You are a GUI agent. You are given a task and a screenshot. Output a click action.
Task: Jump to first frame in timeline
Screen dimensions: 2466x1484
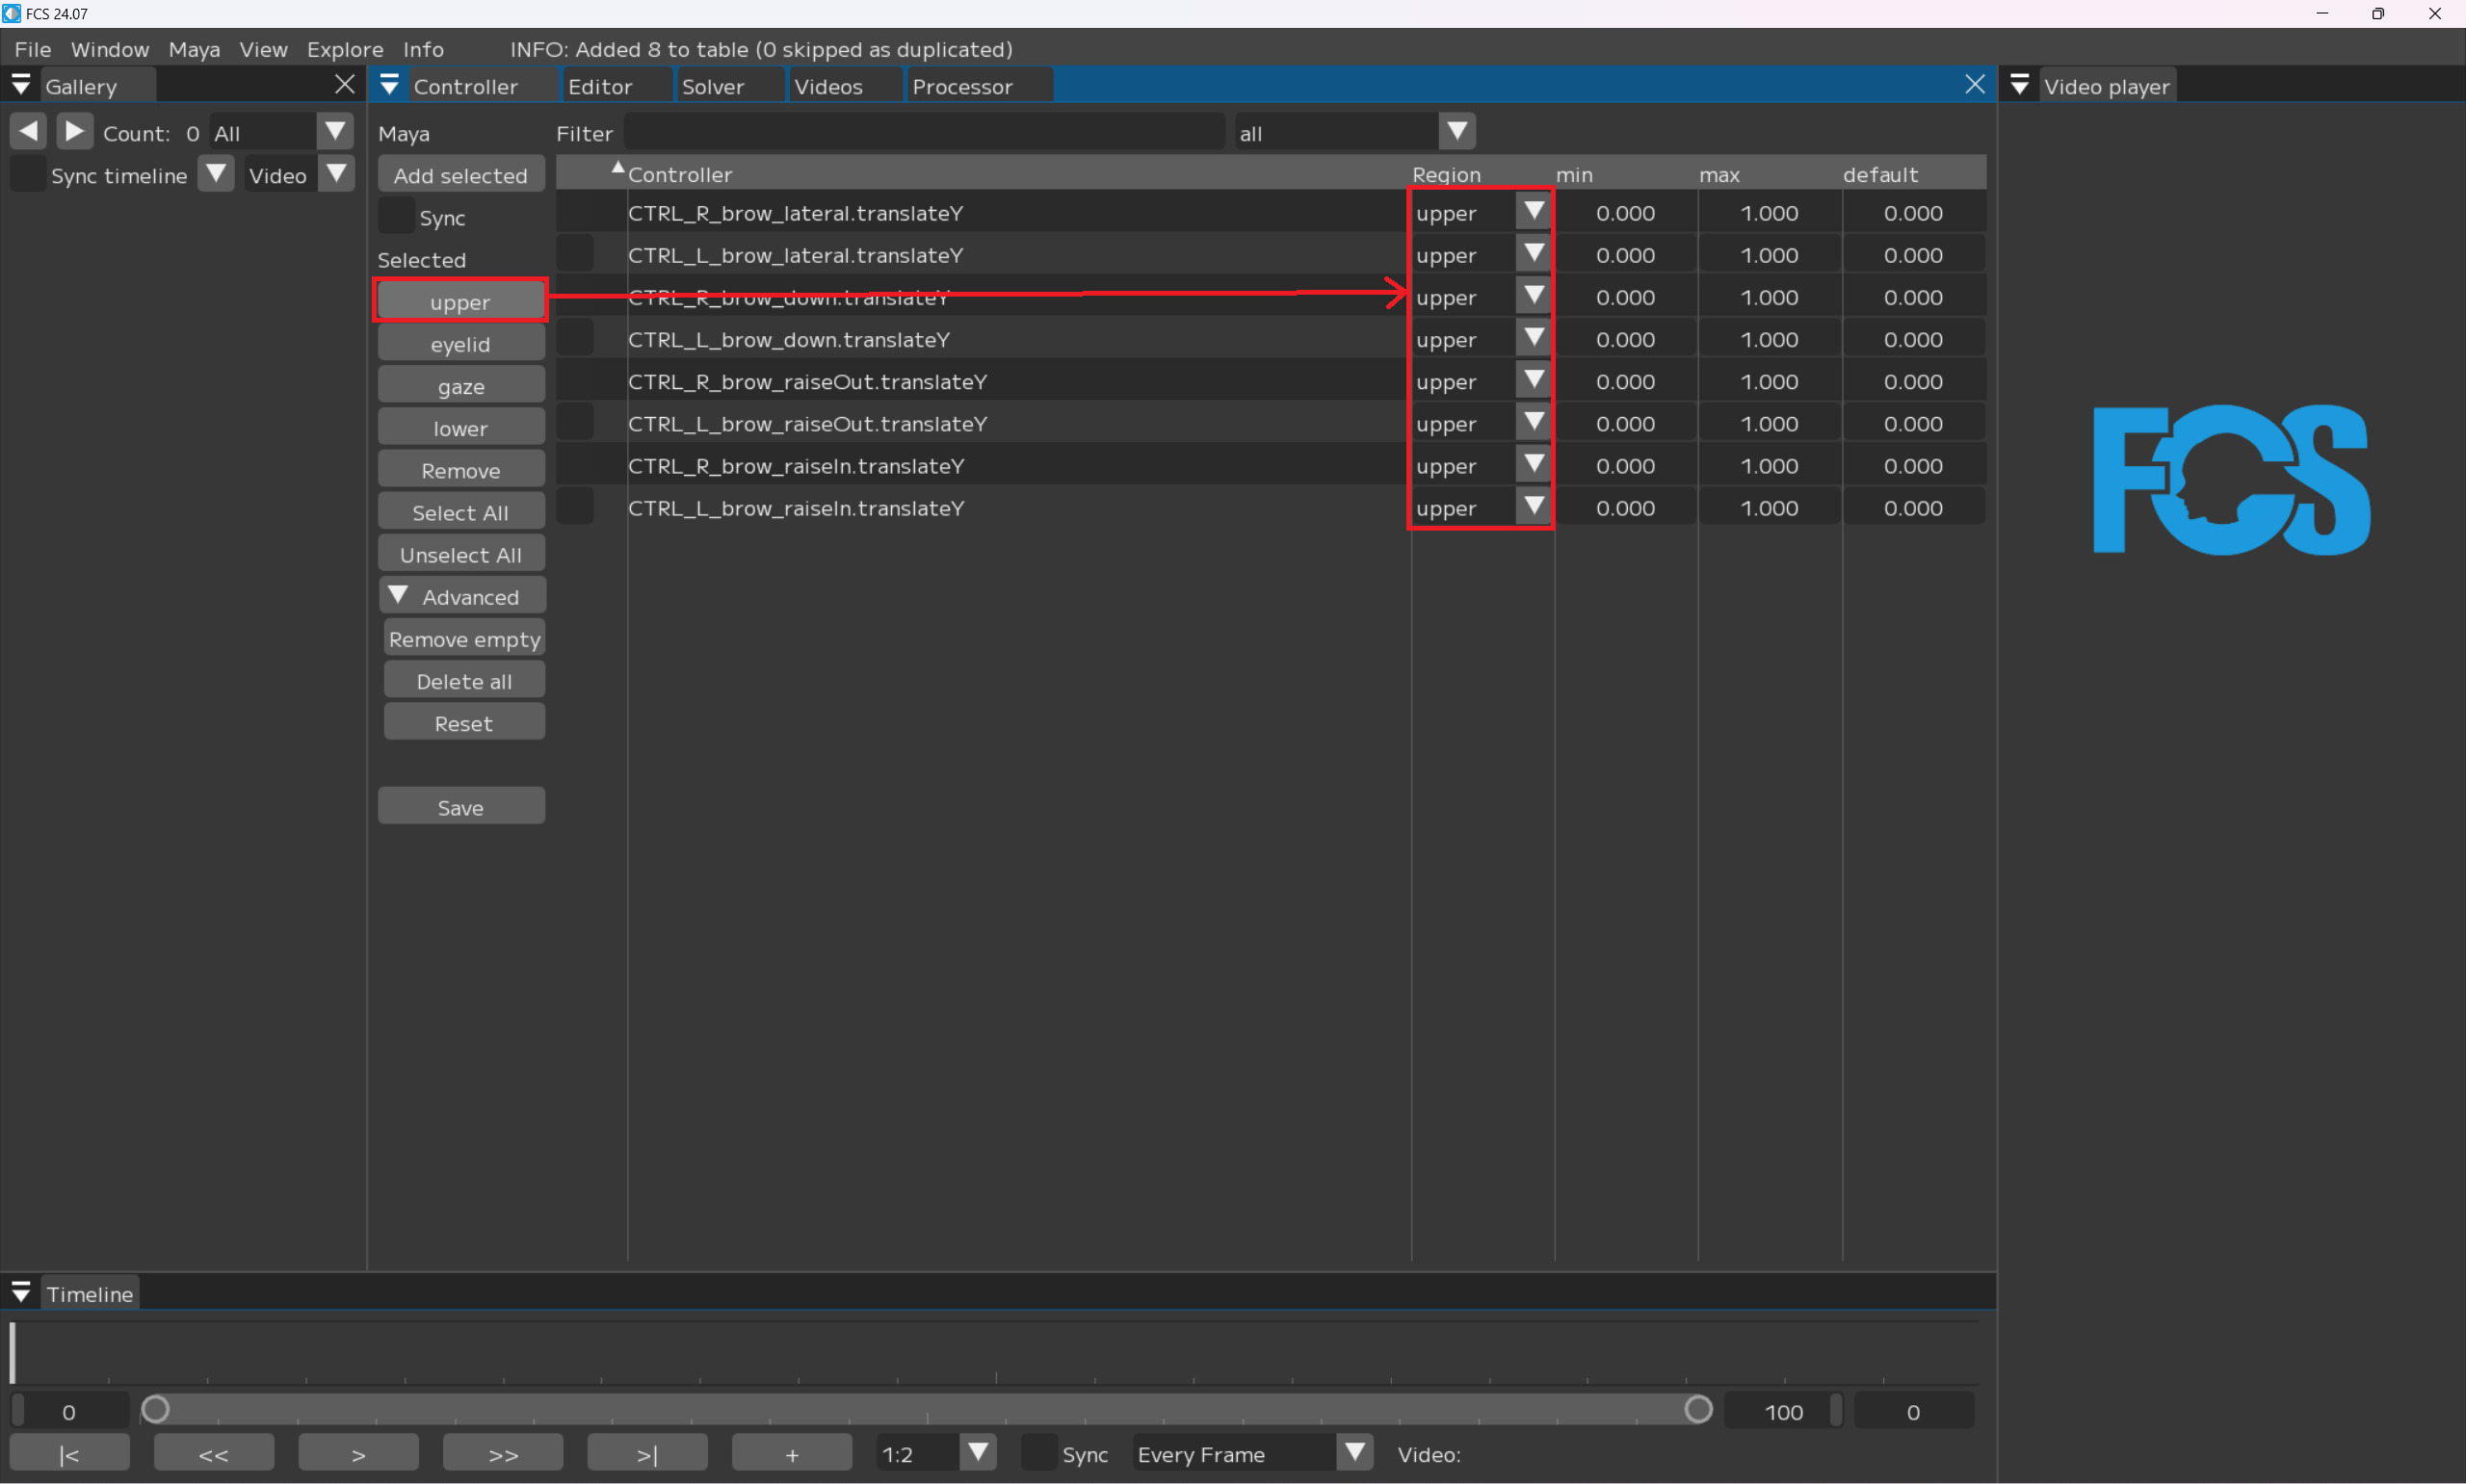point(69,1454)
